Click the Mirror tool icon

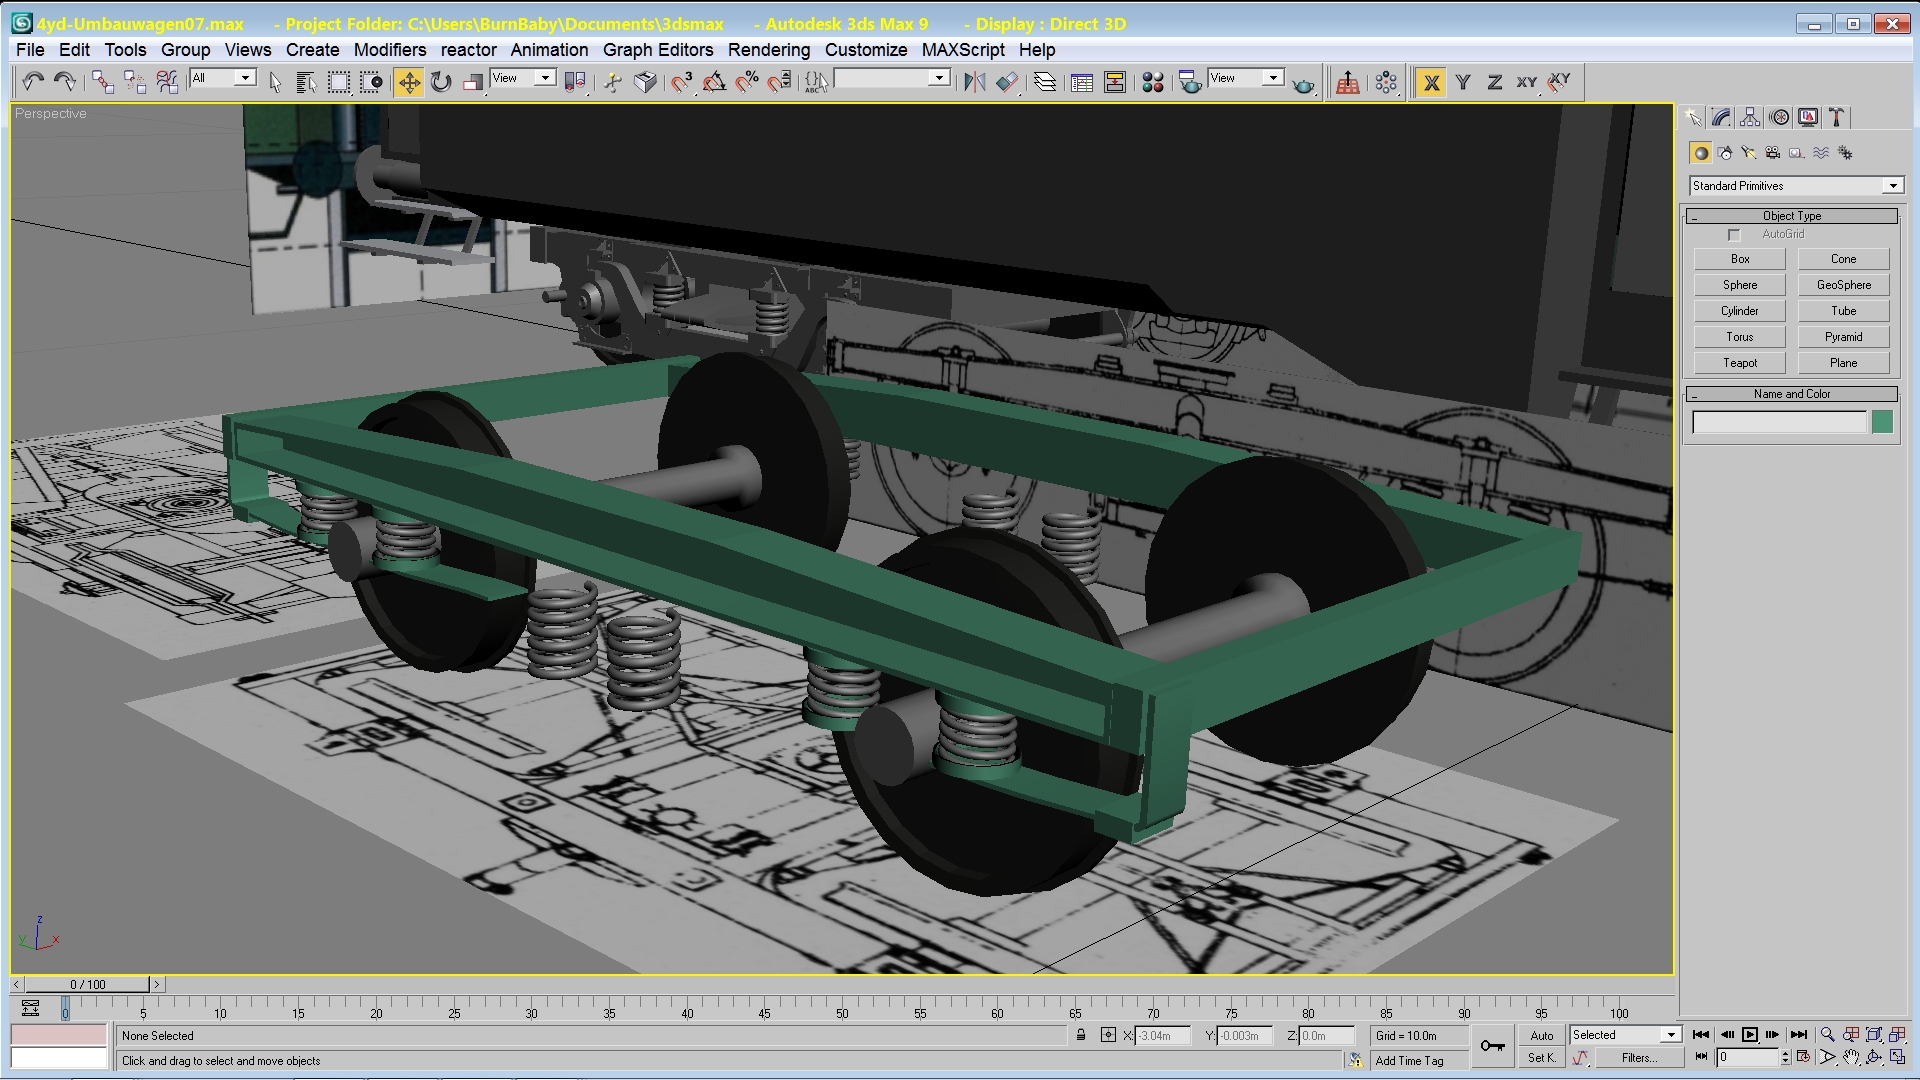pyautogui.click(x=974, y=82)
